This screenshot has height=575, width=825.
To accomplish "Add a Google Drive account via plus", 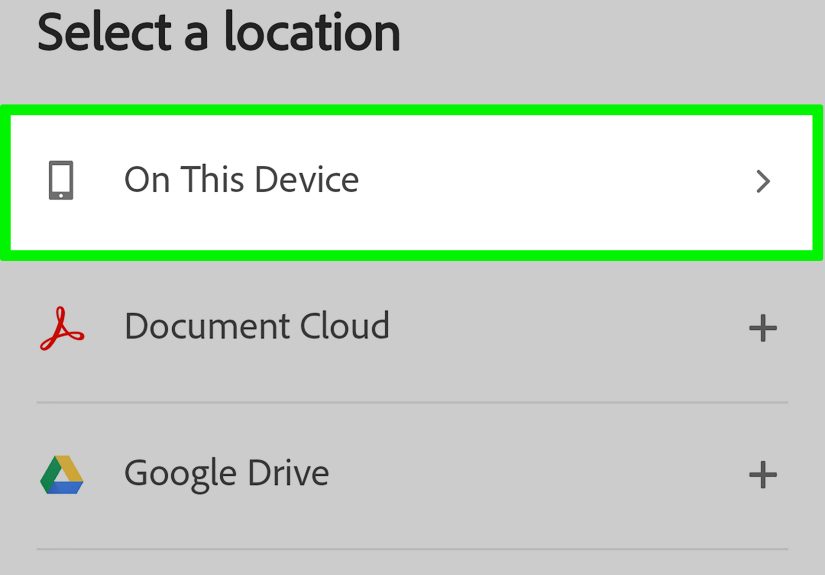I will coord(763,474).
